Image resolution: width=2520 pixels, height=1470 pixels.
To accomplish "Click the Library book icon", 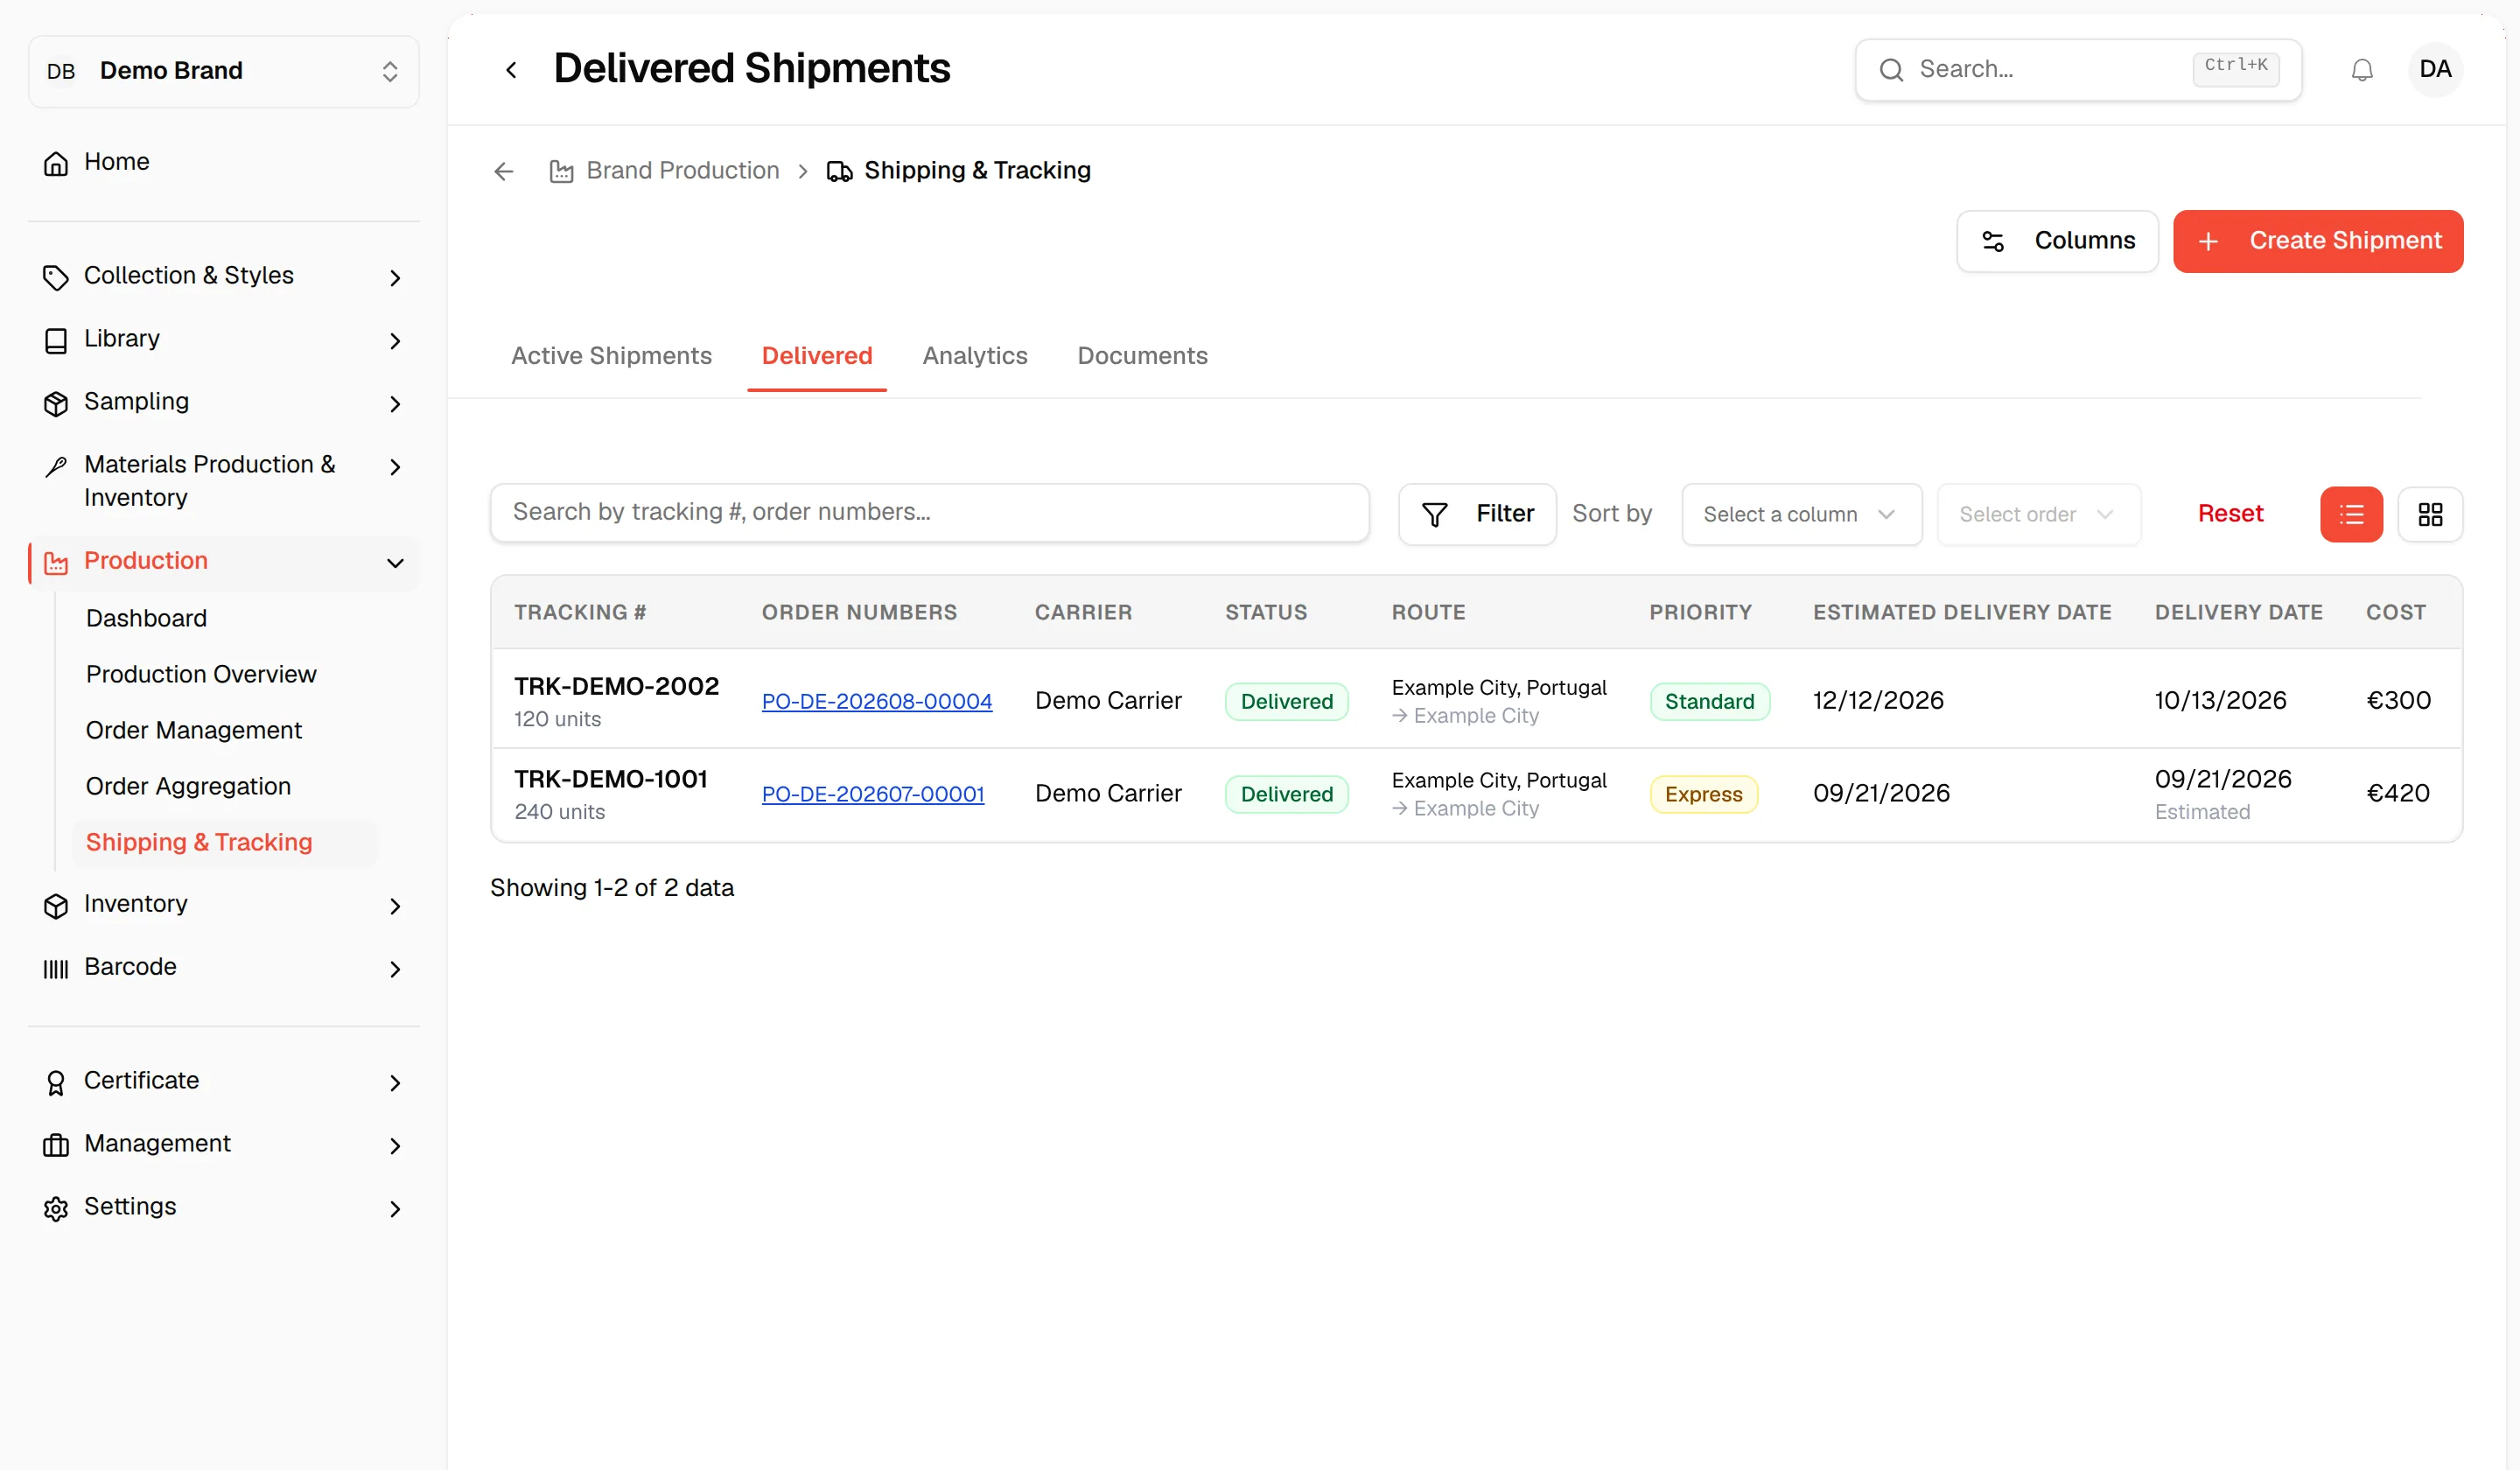I will [56, 340].
